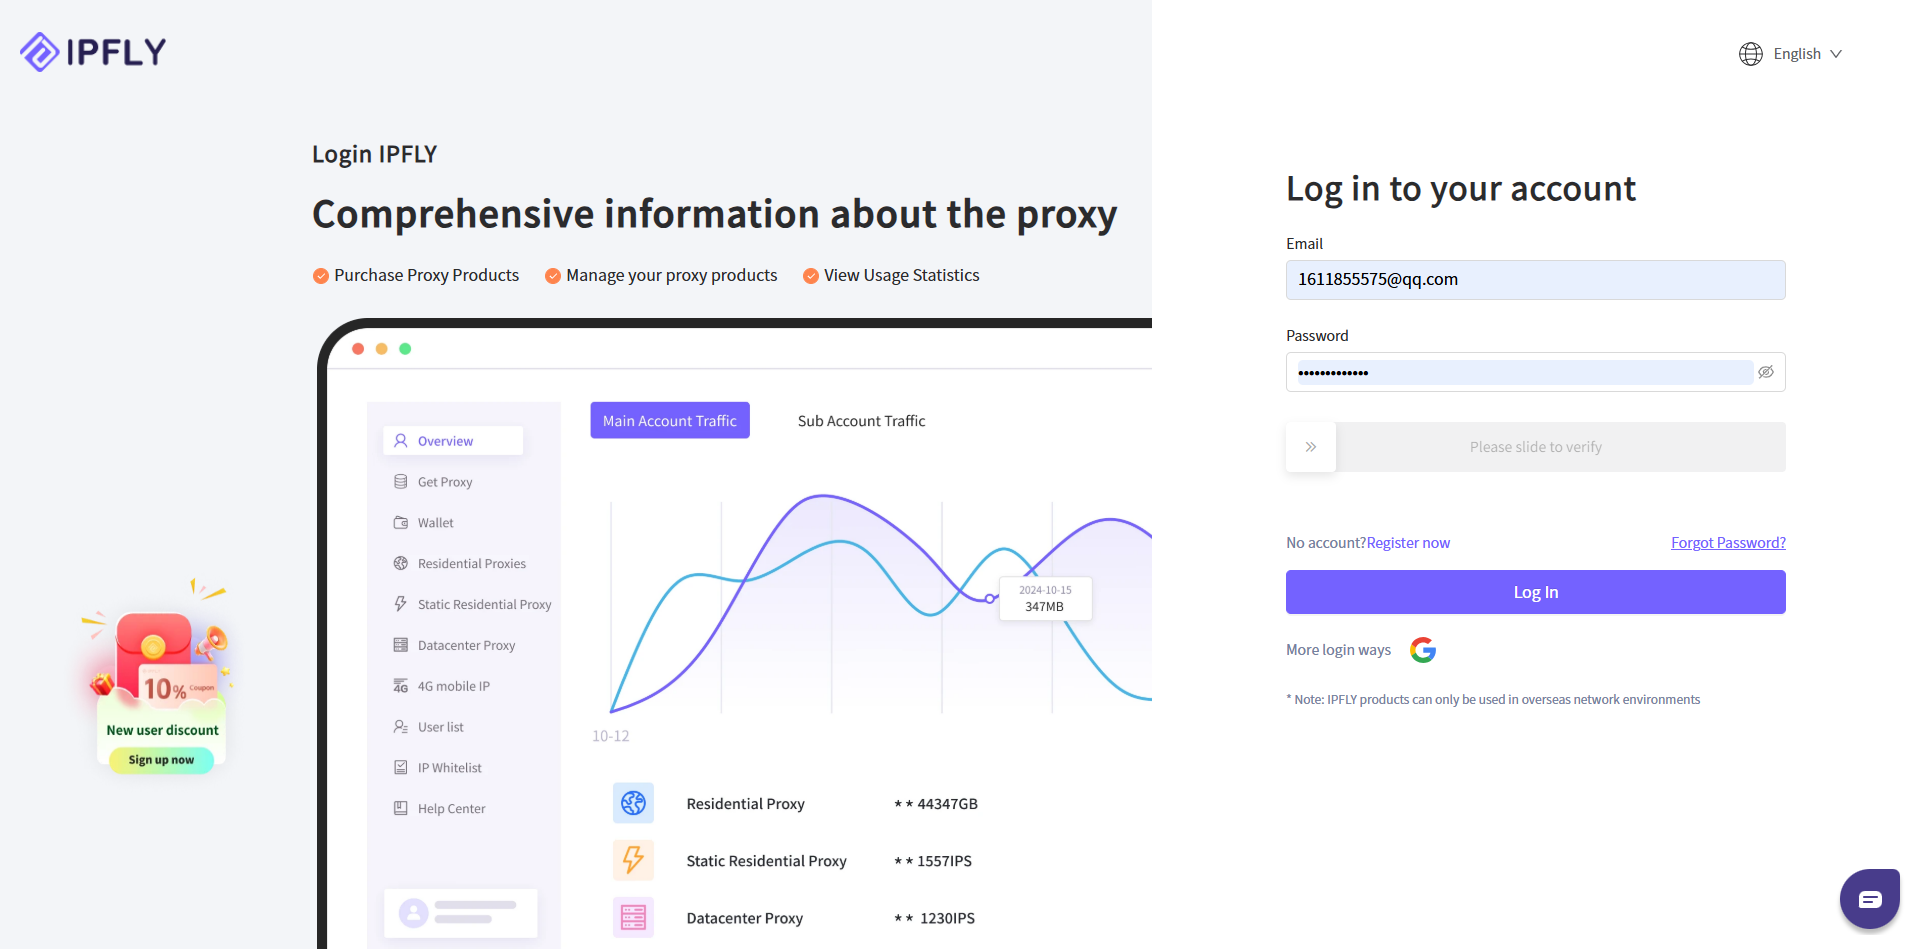Open the Register now link
1919x949 pixels.
pyautogui.click(x=1408, y=543)
